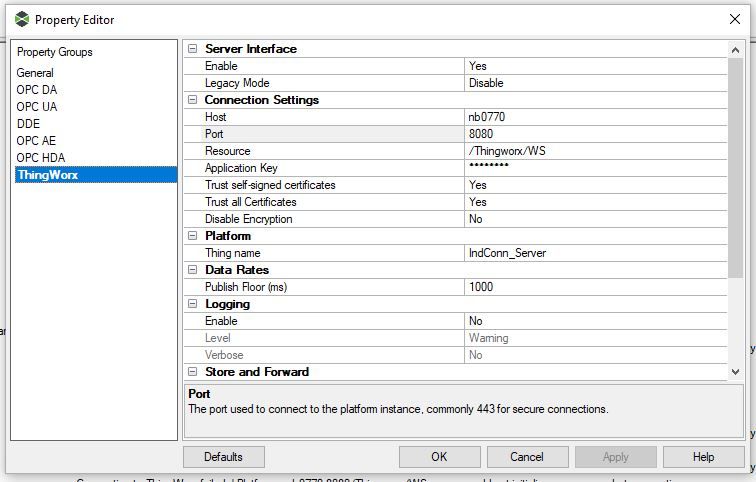Select the Legacy Mode label
Image resolution: width=756 pixels, height=482 pixels.
click(x=237, y=83)
